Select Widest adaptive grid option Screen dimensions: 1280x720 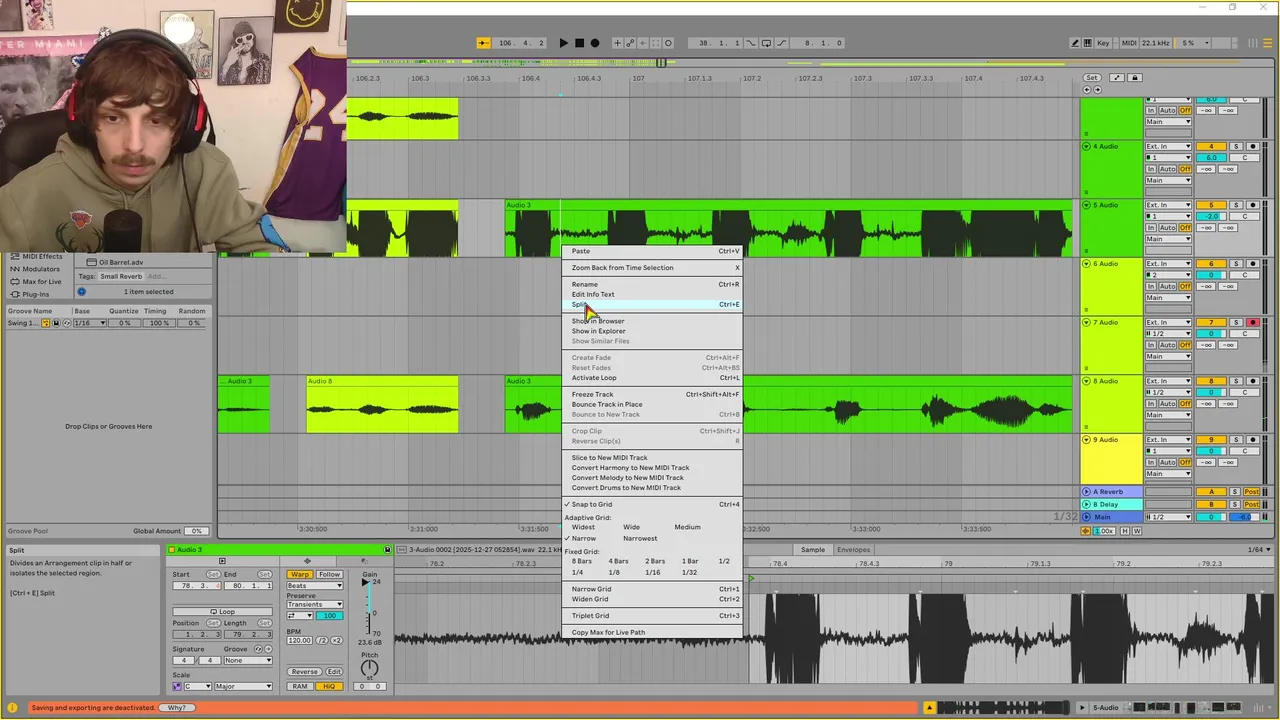coord(583,527)
